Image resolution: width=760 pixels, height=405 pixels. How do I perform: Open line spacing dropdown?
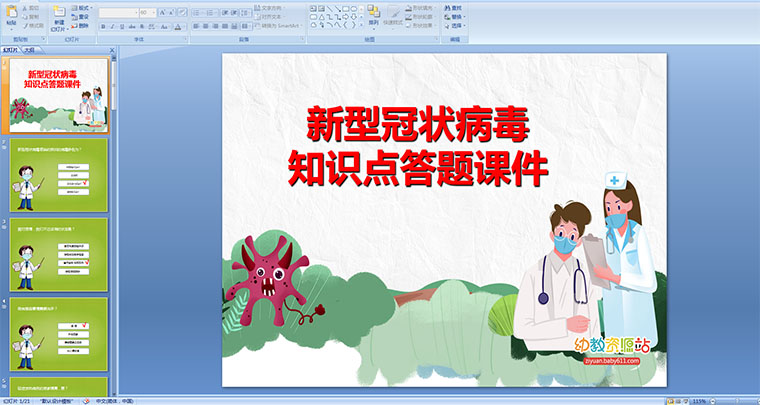(245, 13)
